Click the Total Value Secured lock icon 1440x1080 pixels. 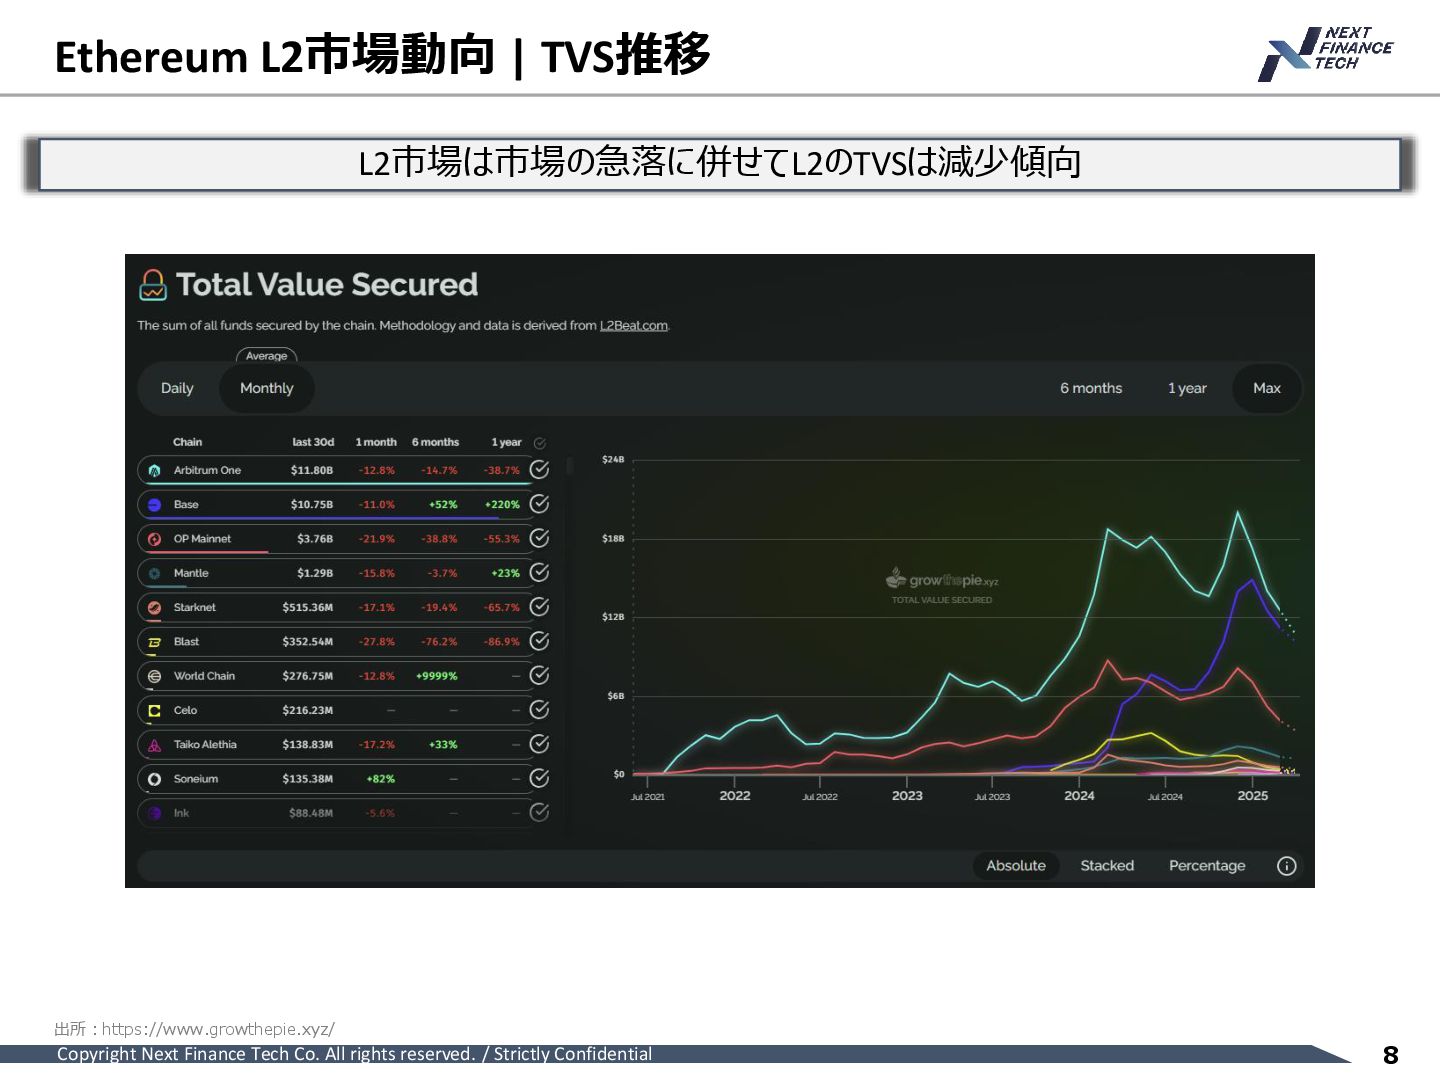[x=153, y=285]
